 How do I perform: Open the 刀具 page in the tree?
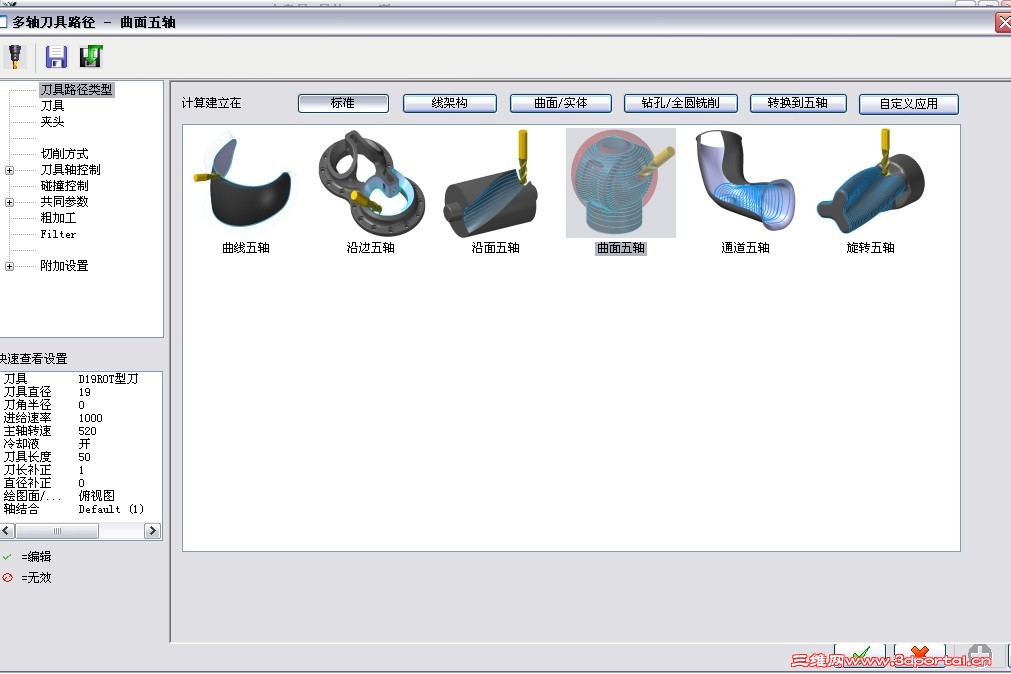pos(52,106)
